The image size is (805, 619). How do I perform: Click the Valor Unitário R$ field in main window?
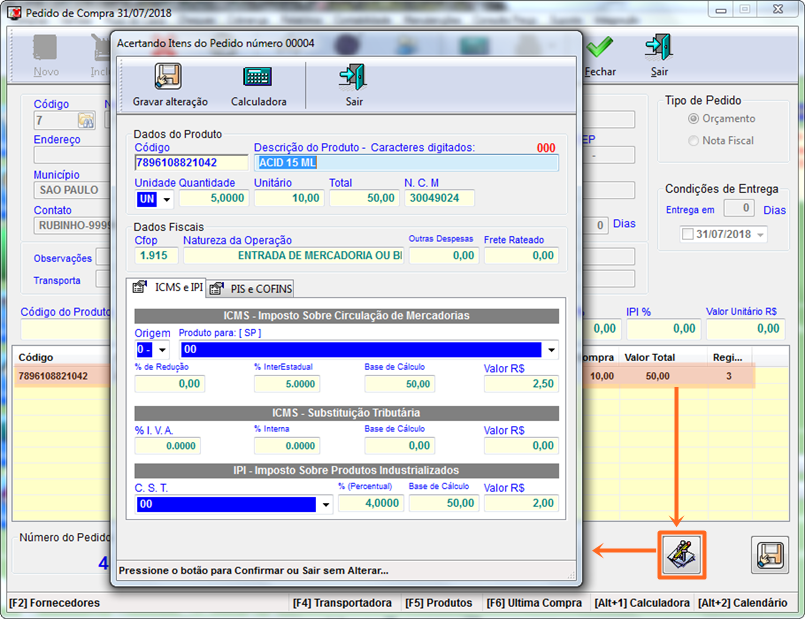pyautogui.click(x=745, y=329)
